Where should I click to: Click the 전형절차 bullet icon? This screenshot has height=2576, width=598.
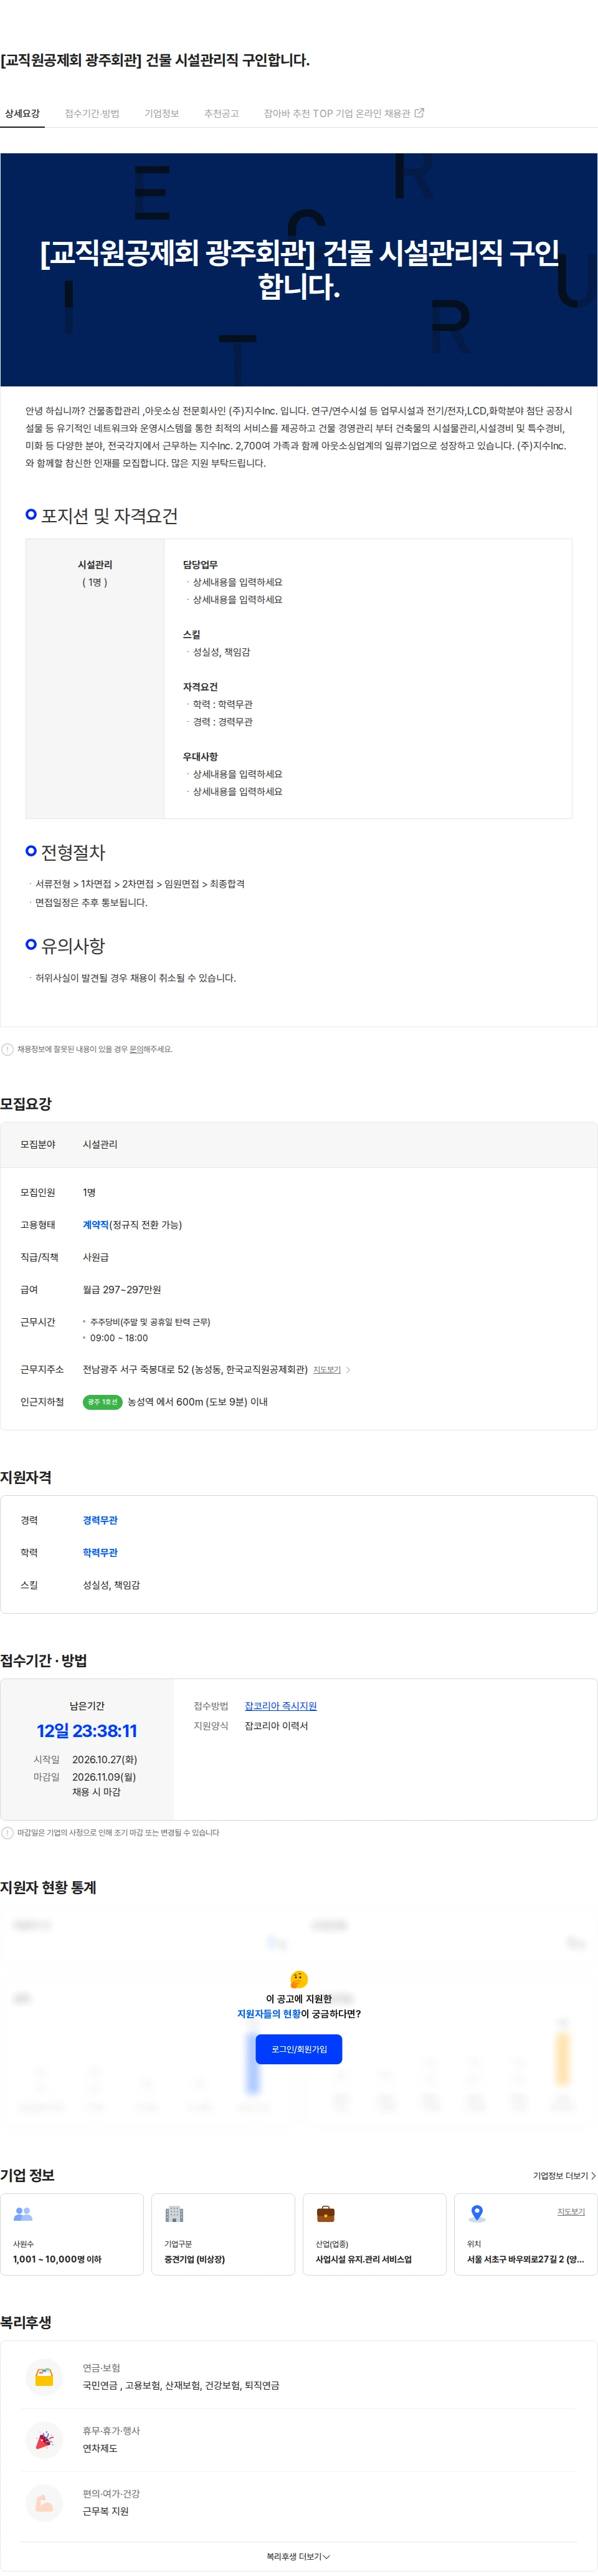[x=31, y=851]
